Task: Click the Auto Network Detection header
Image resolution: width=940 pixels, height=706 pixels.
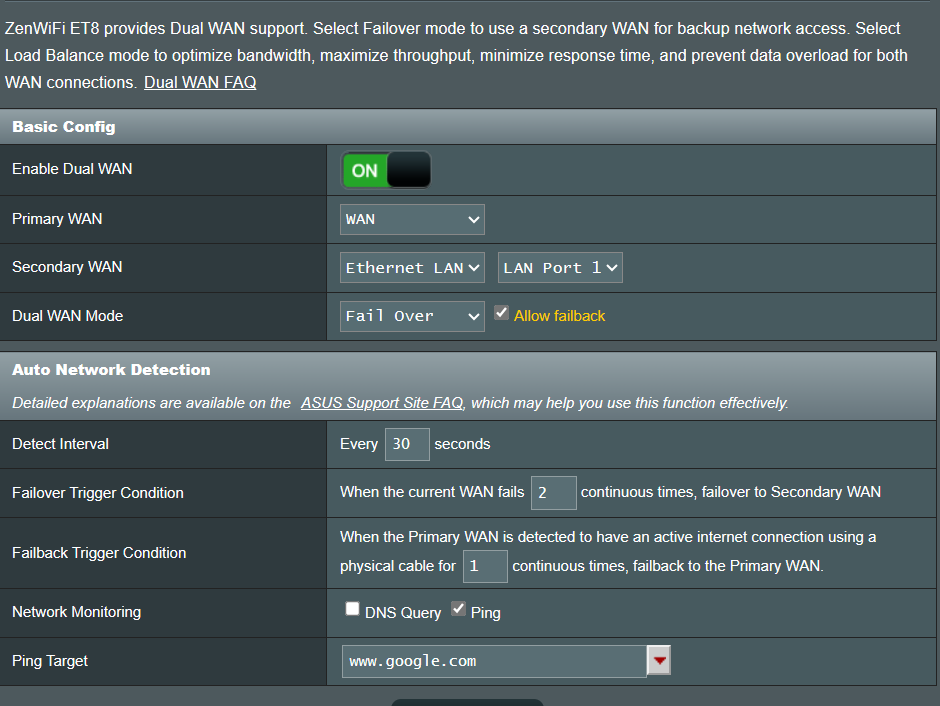Action: tap(111, 370)
